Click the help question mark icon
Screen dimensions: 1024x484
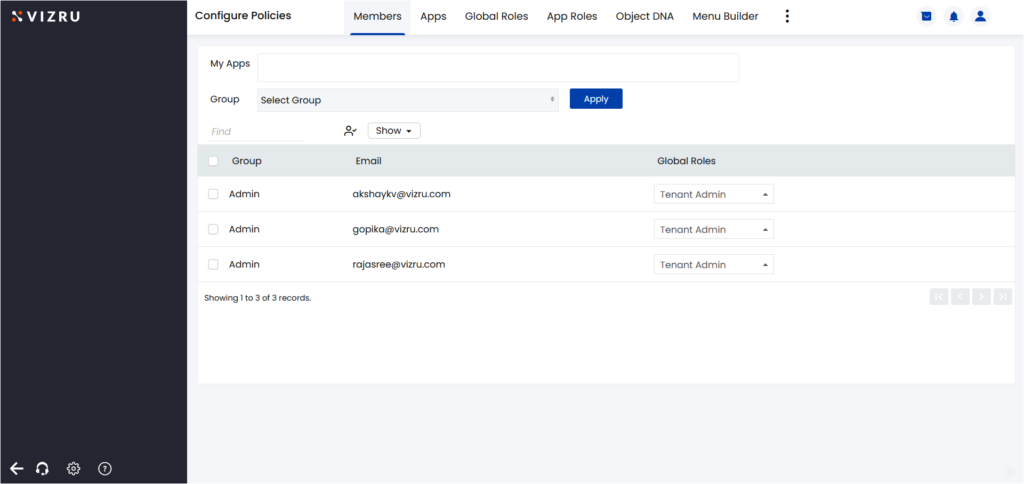[105, 468]
